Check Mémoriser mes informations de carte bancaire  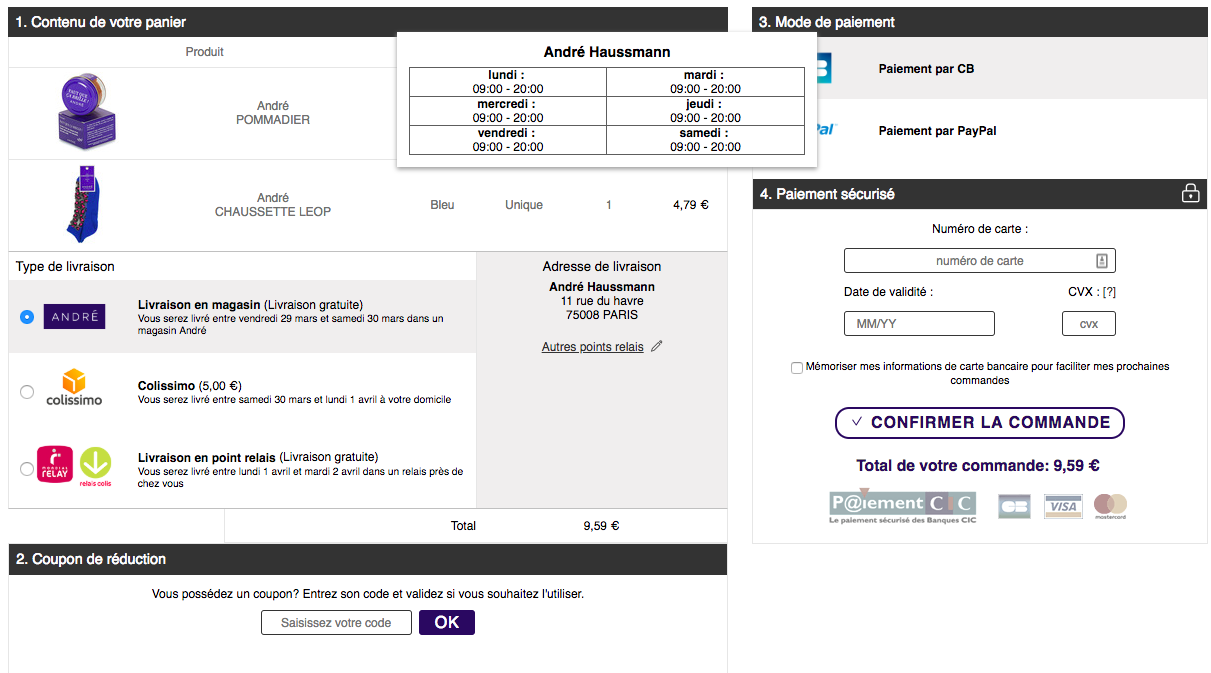797,368
